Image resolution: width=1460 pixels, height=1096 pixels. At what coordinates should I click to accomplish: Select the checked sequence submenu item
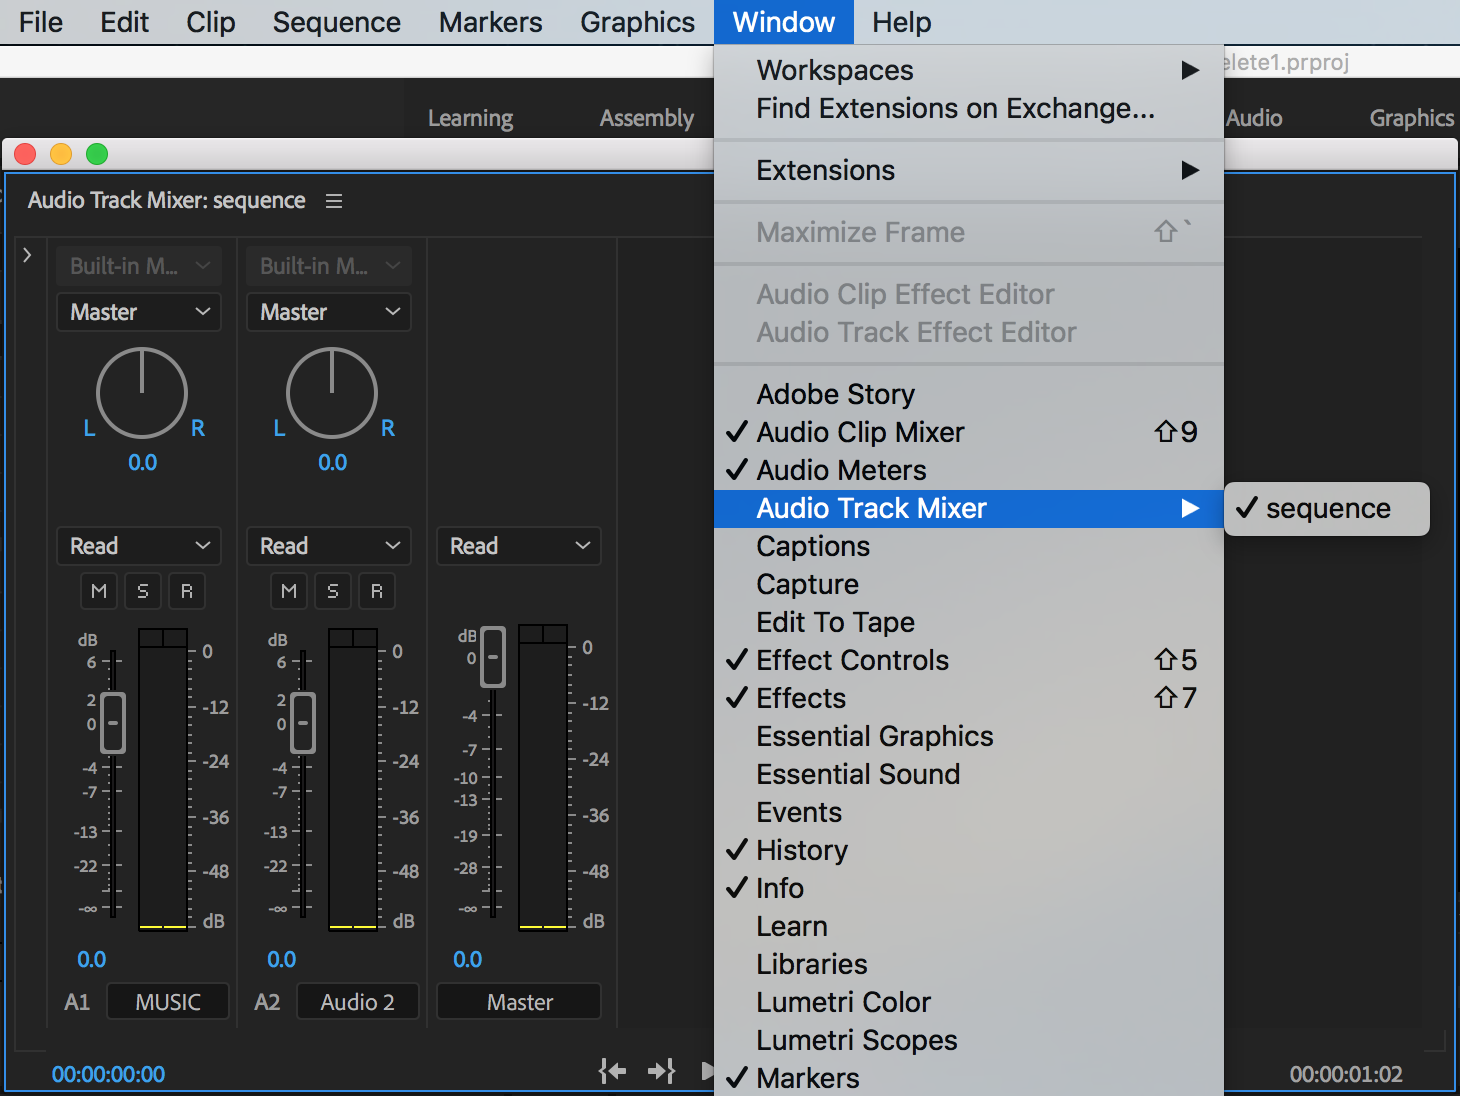(x=1327, y=509)
